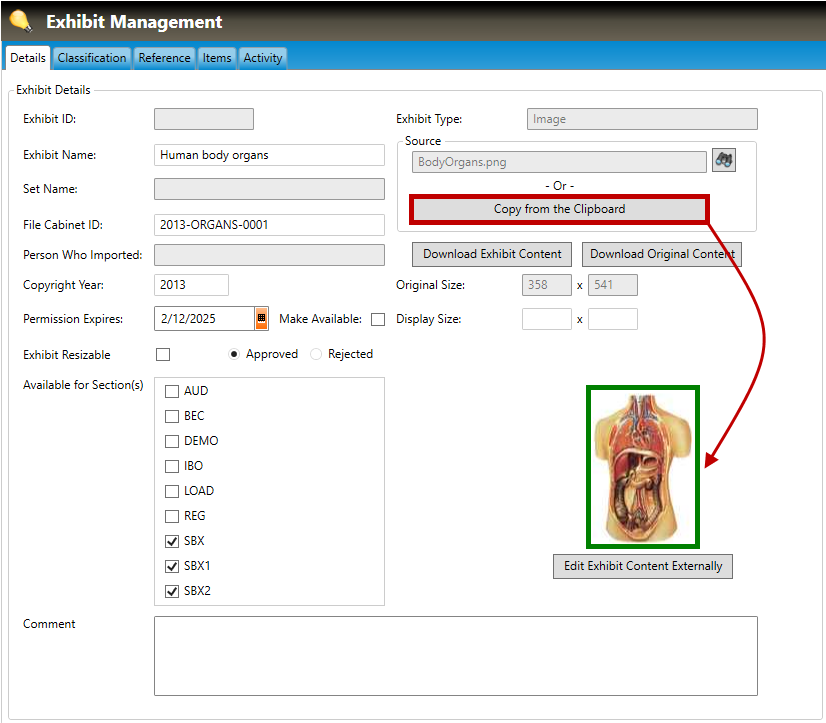Image resolution: width=826 pixels, height=723 pixels.
Task: Switch to the Classification tab
Action: 92,58
